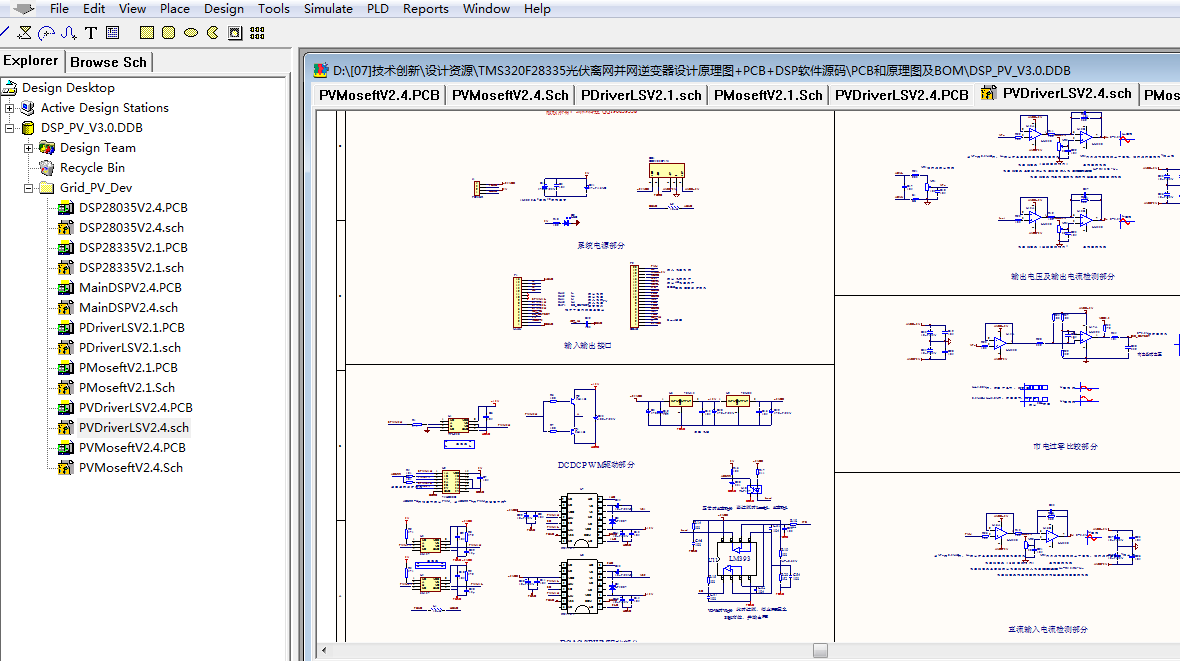This screenshot has width=1180, height=661.
Task: Open the PLD menu
Action: 378,8
